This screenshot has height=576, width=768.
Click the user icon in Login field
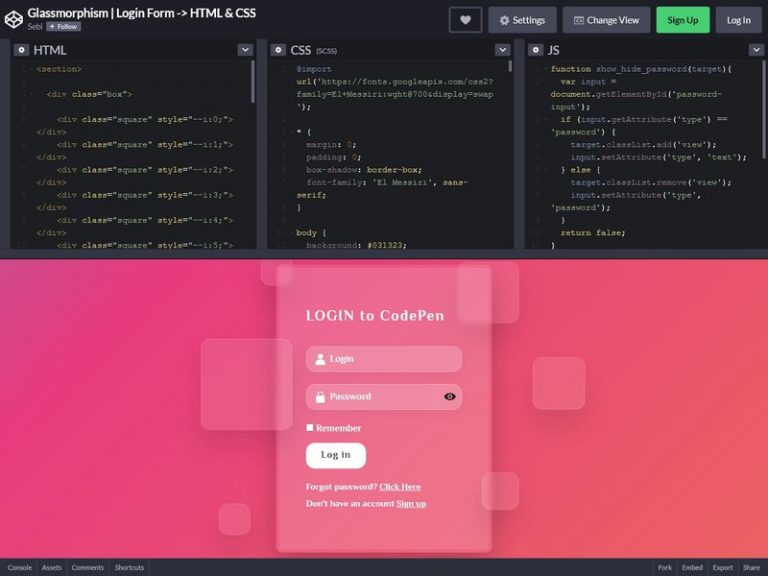point(320,359)
